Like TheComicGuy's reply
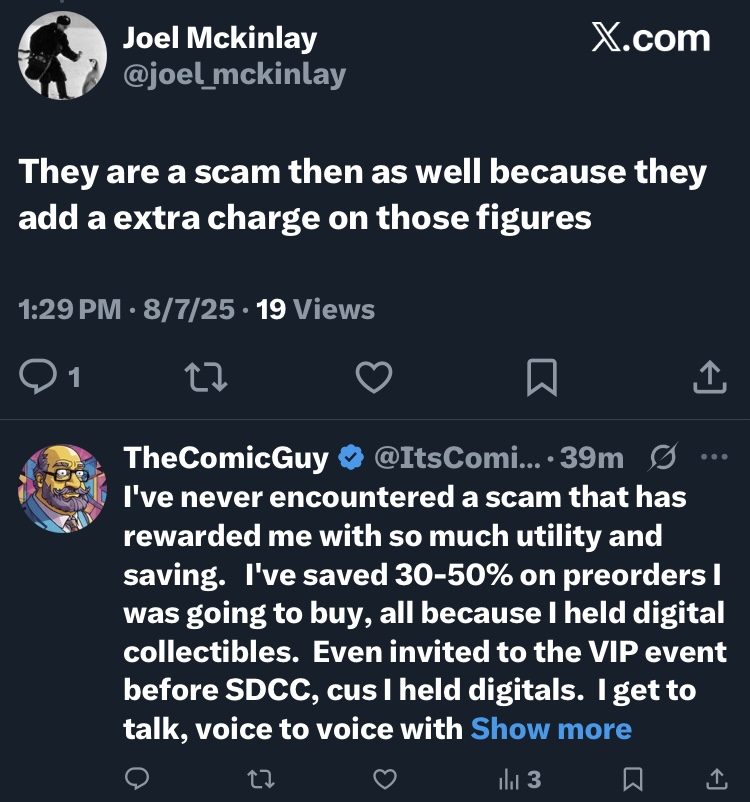 coord(385,779)
